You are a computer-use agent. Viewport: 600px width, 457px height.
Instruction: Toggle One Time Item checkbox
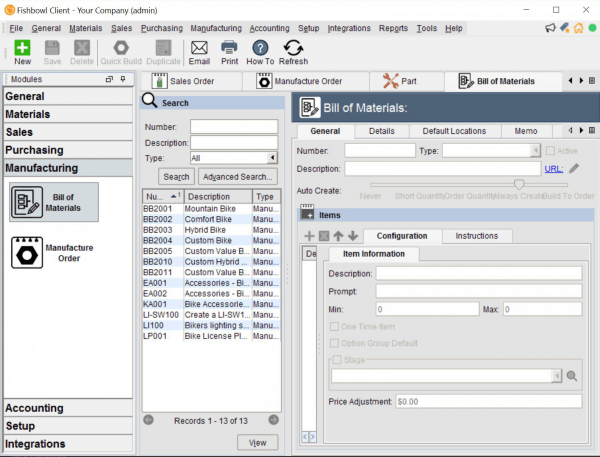334,326
